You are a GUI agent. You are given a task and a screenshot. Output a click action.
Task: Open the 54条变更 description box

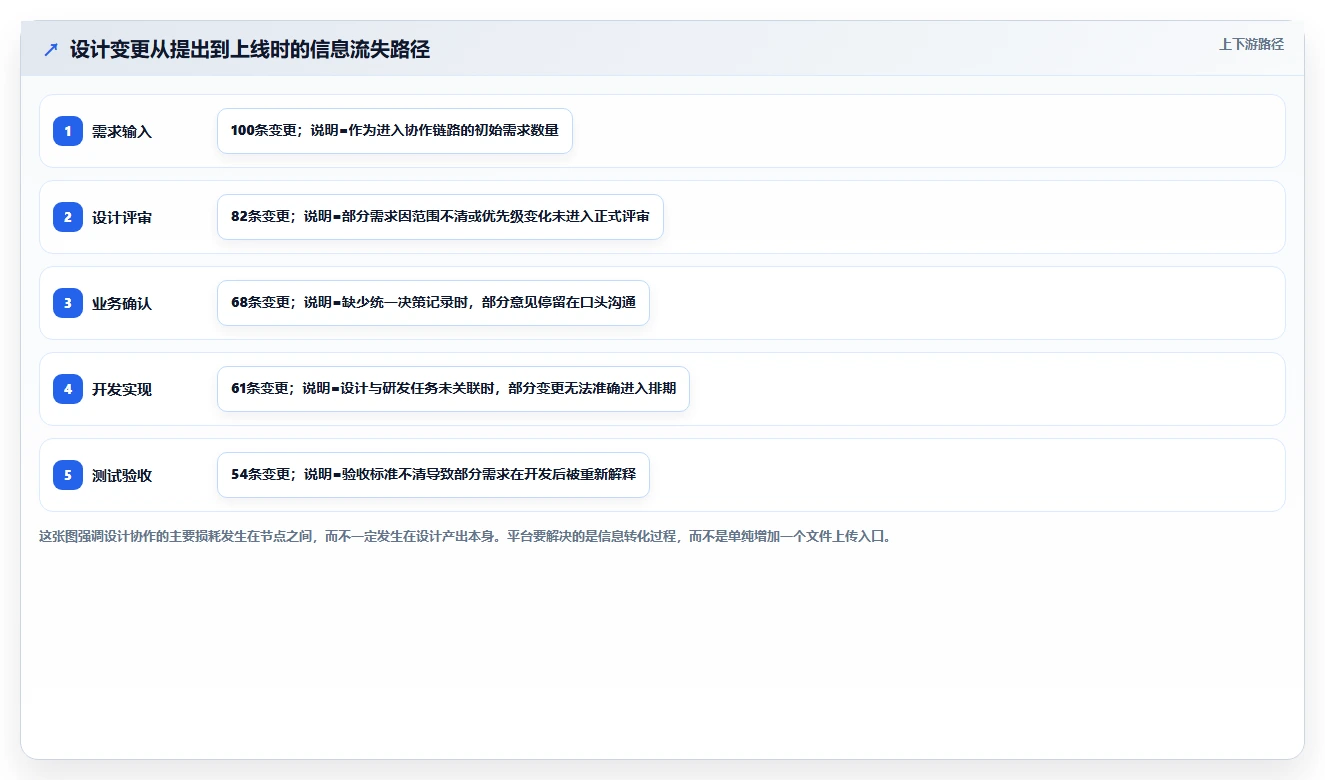point(433,475)
